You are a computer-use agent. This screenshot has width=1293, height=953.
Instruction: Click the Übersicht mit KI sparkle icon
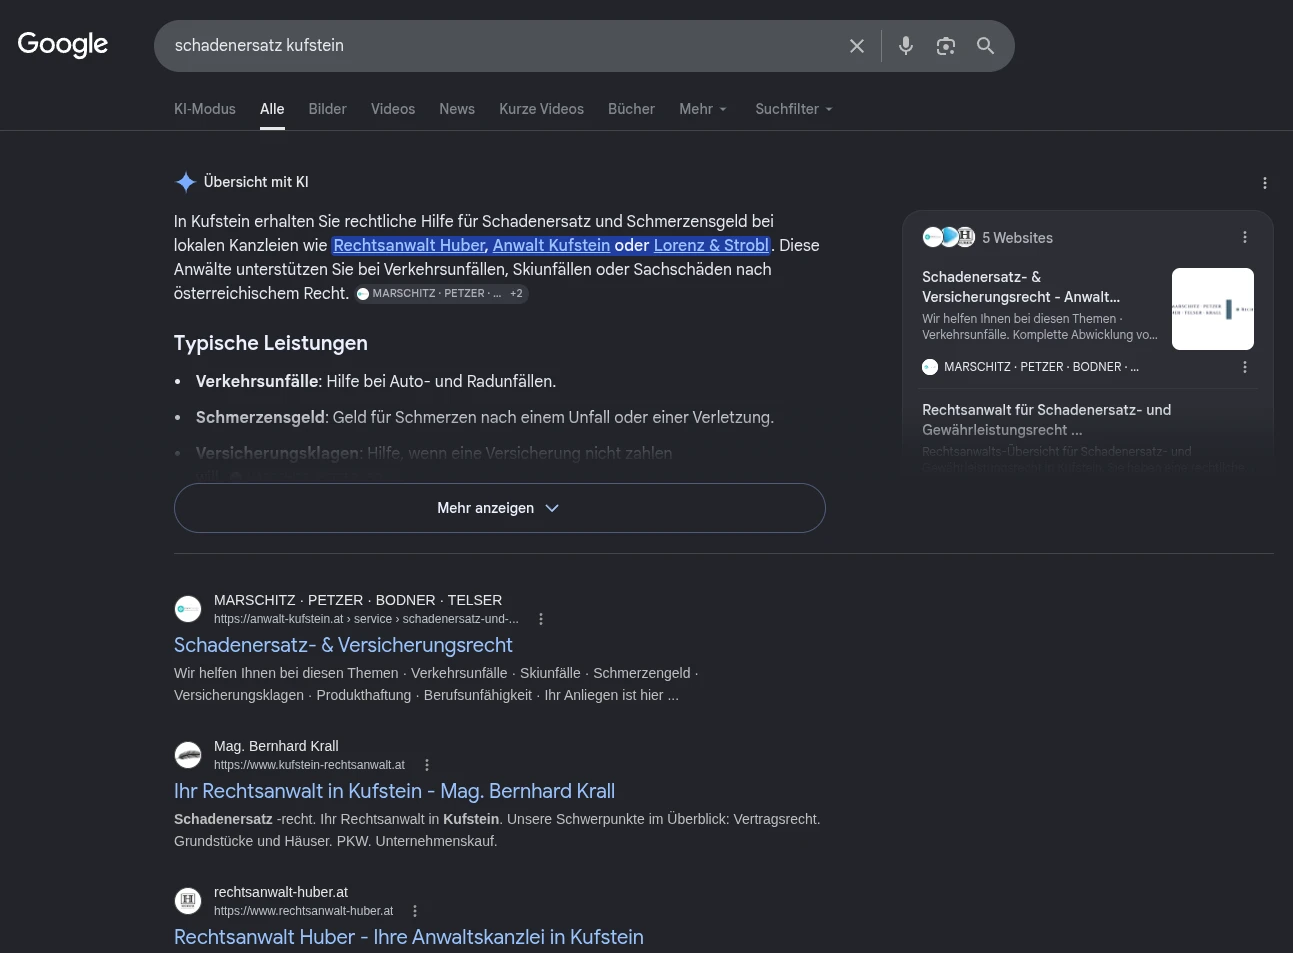point(185,182)
